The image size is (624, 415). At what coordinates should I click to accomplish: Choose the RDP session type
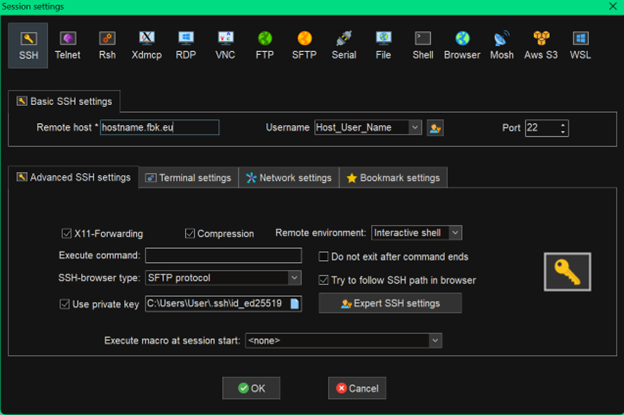pos(186,45)
